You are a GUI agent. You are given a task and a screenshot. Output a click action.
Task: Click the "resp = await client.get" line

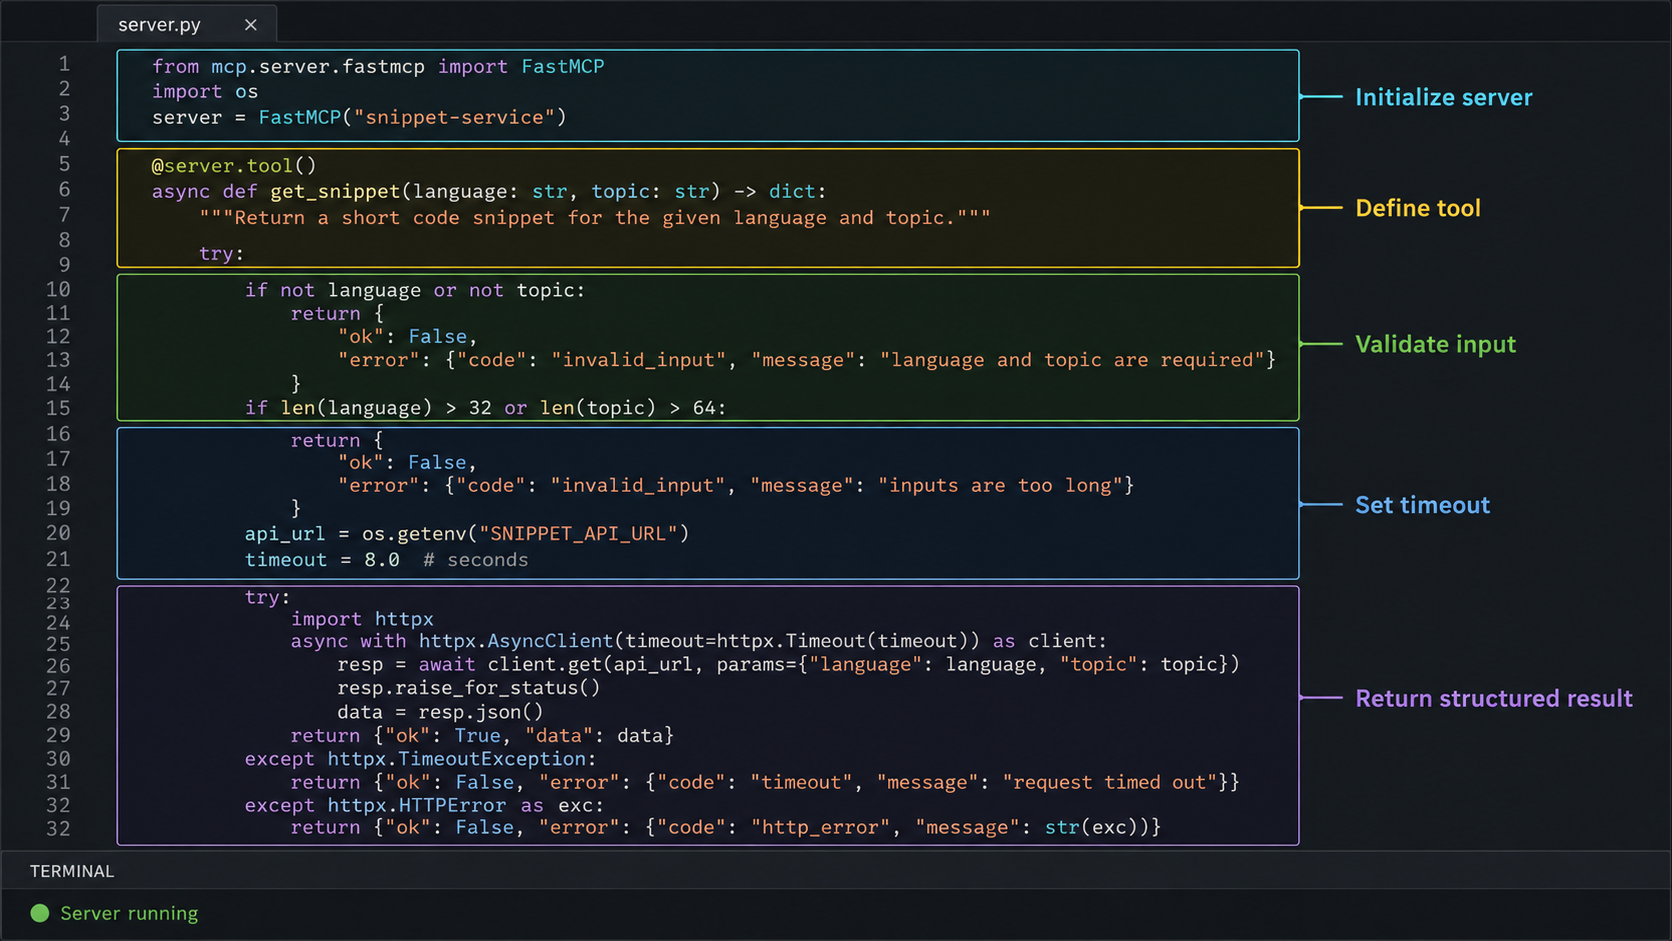(789, 664)
